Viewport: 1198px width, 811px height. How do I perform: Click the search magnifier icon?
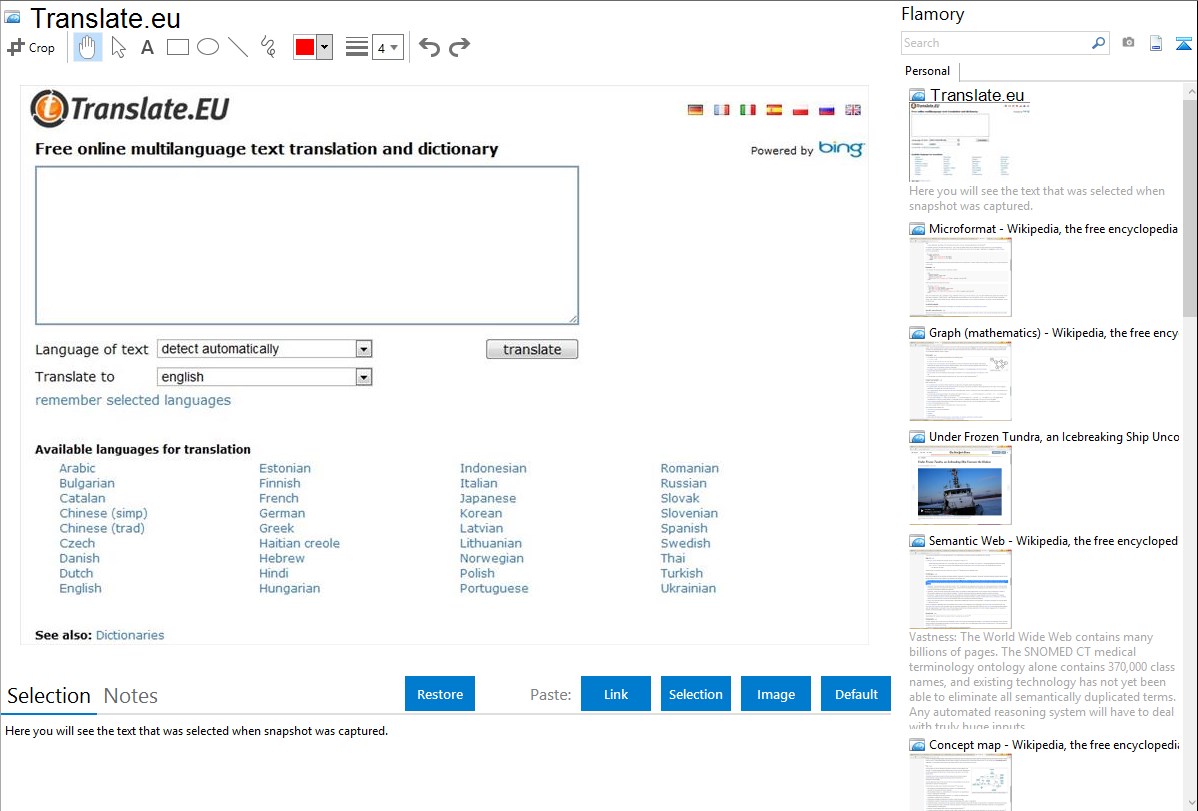pos(1099,43)
